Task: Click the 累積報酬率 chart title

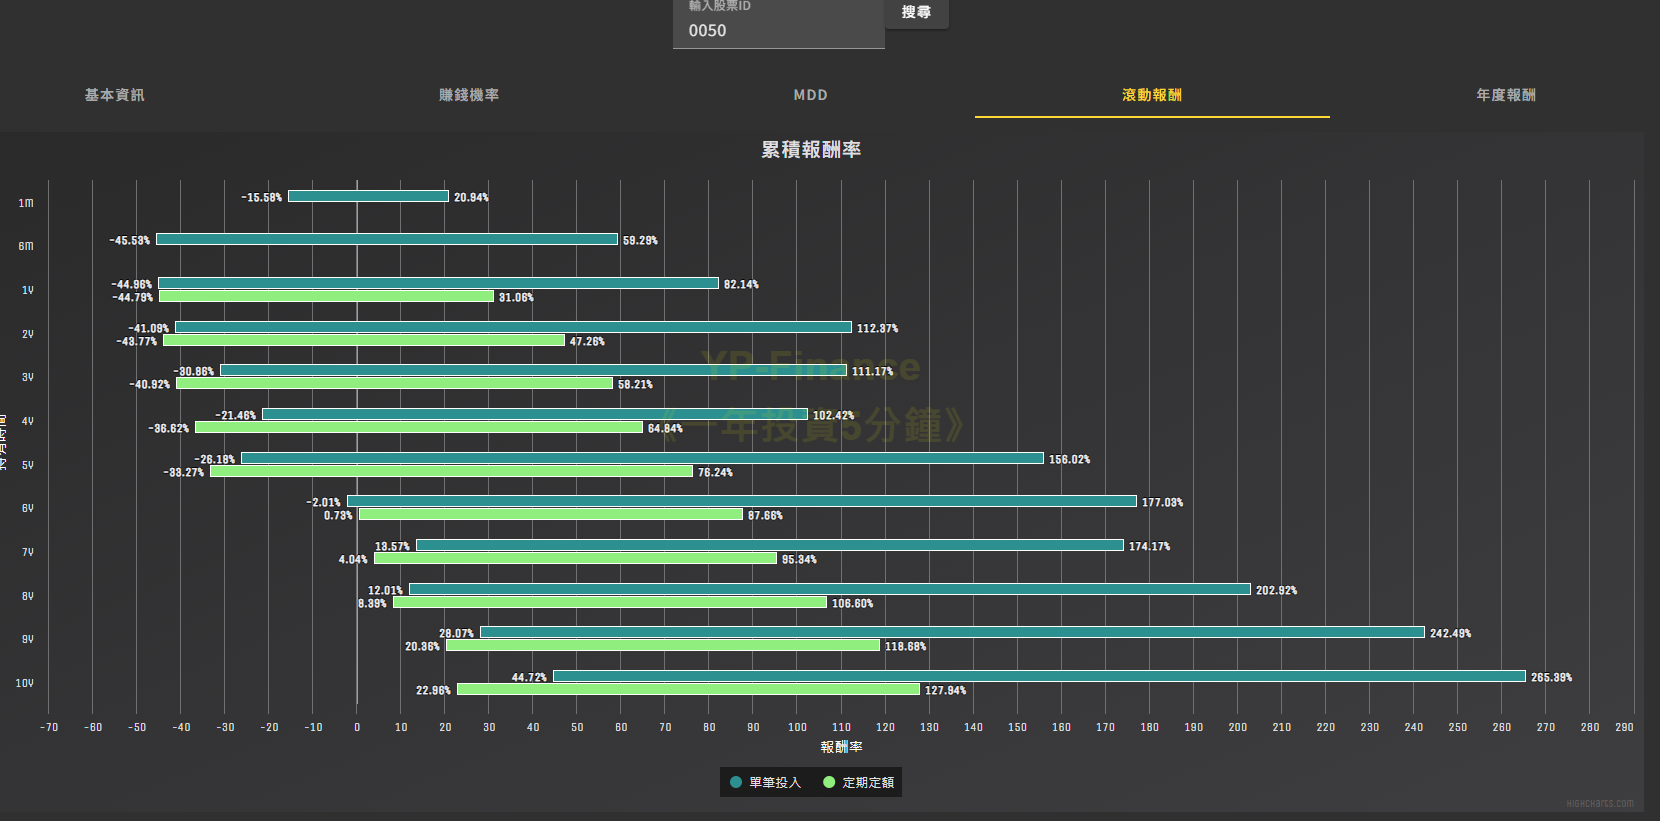Action: [x=811, y=150]
